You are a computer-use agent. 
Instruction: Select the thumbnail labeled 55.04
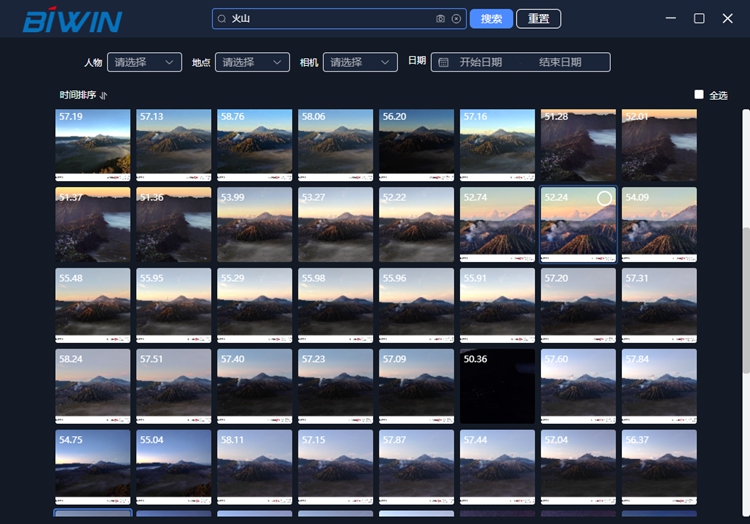[x=174, y=467]
